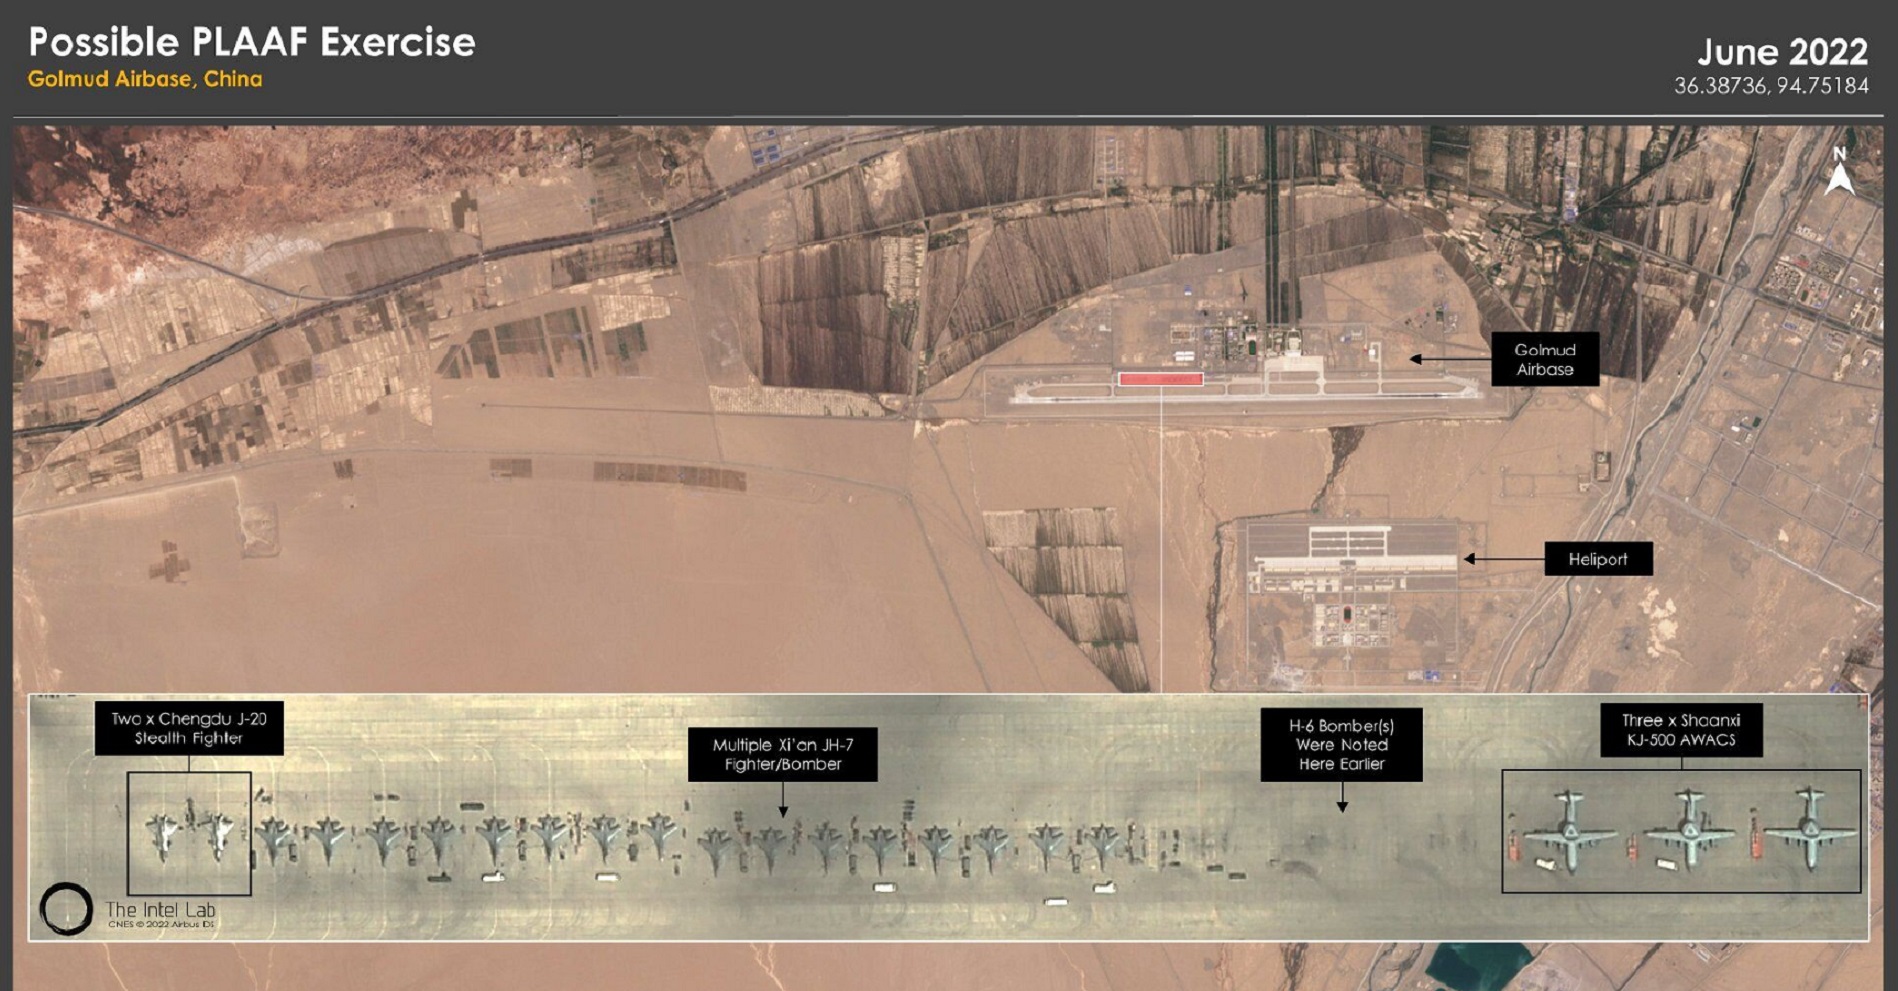Click the "Multiple Xi'an JH-7 Fighter/Bomber" label
The height and width of the screenshot is (991, 1898).
coord(782,754)
